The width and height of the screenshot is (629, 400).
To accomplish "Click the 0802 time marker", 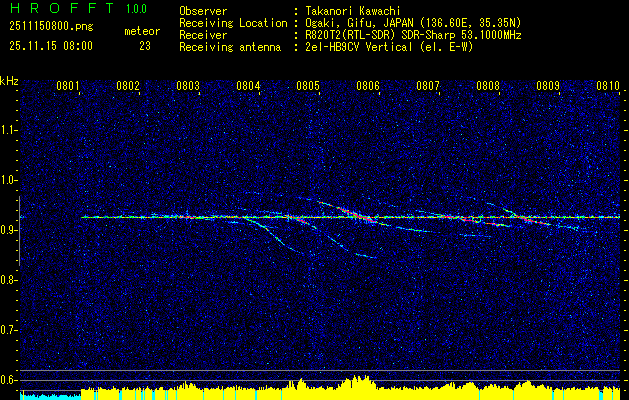I will pos(128,86).
